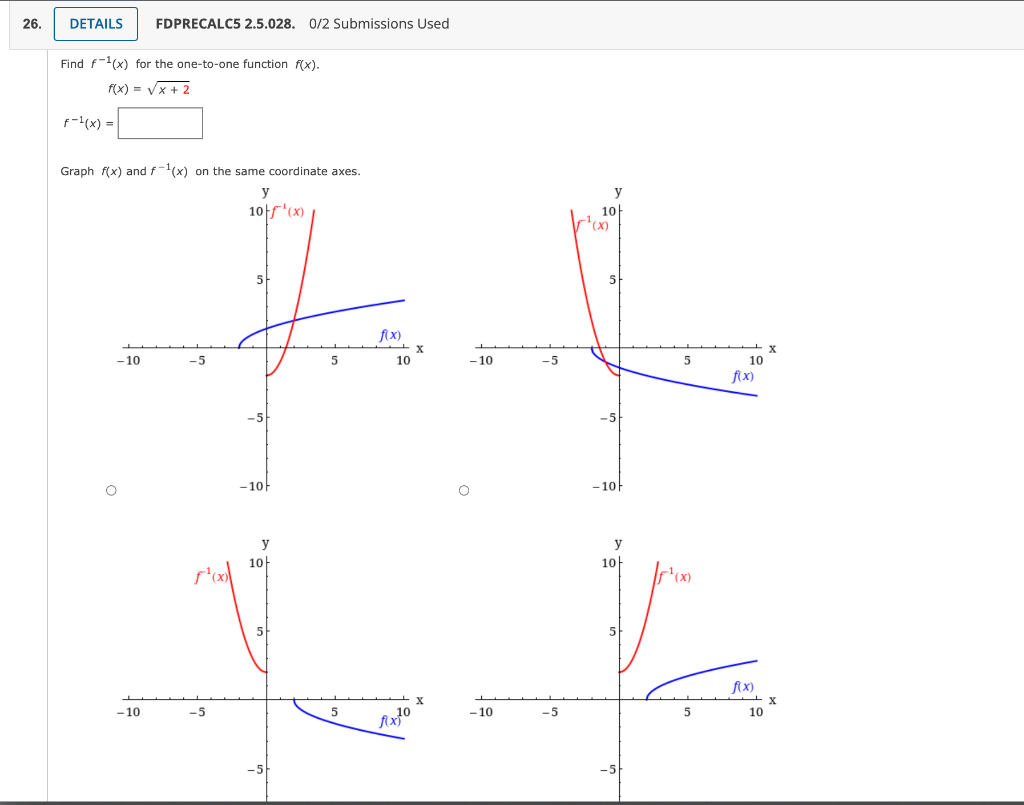The width and height of the screenshot is (1024, 805).
Task: Click the DETAILS button
Action: [95, 23]
